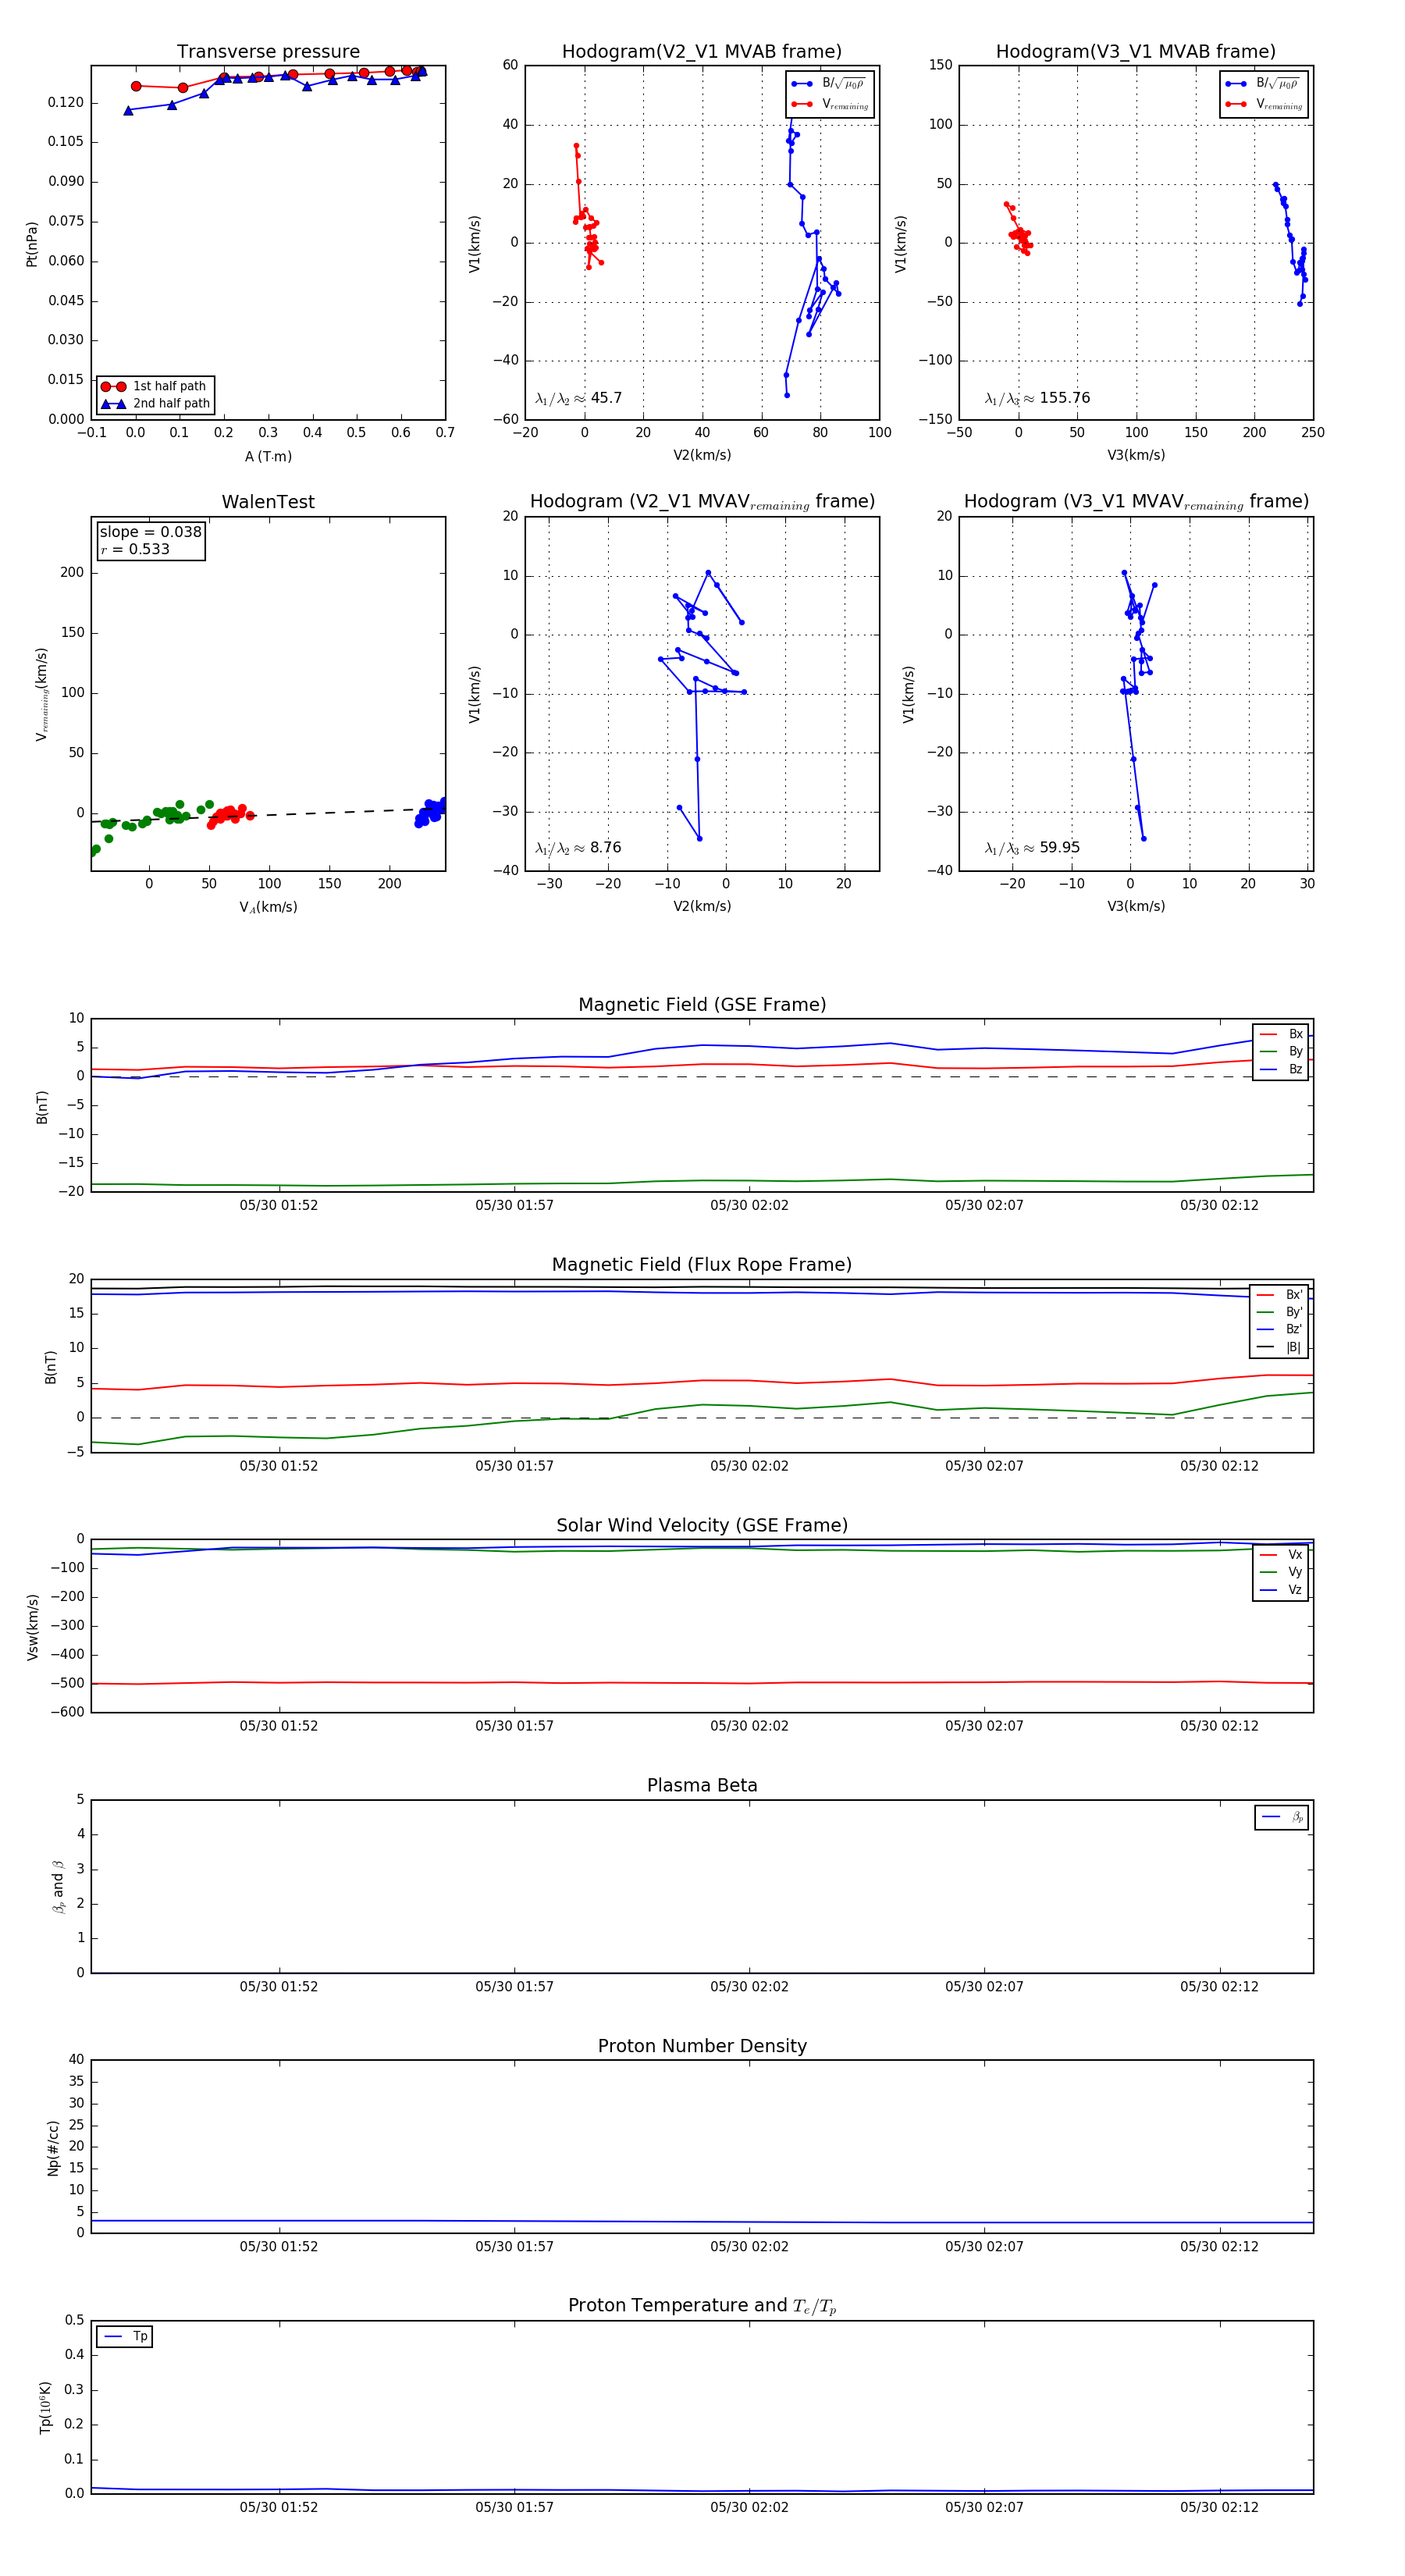Click the 'Bx' entry in the GSE legend
Image resolution: width=1405 pixels, height=2576 pixels.
tap(1281, 1034)
